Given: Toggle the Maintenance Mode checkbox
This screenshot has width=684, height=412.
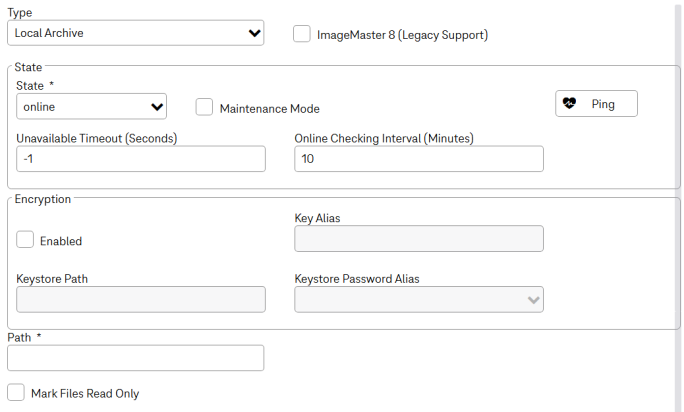Looking at the screenshot, I should 204,107.
